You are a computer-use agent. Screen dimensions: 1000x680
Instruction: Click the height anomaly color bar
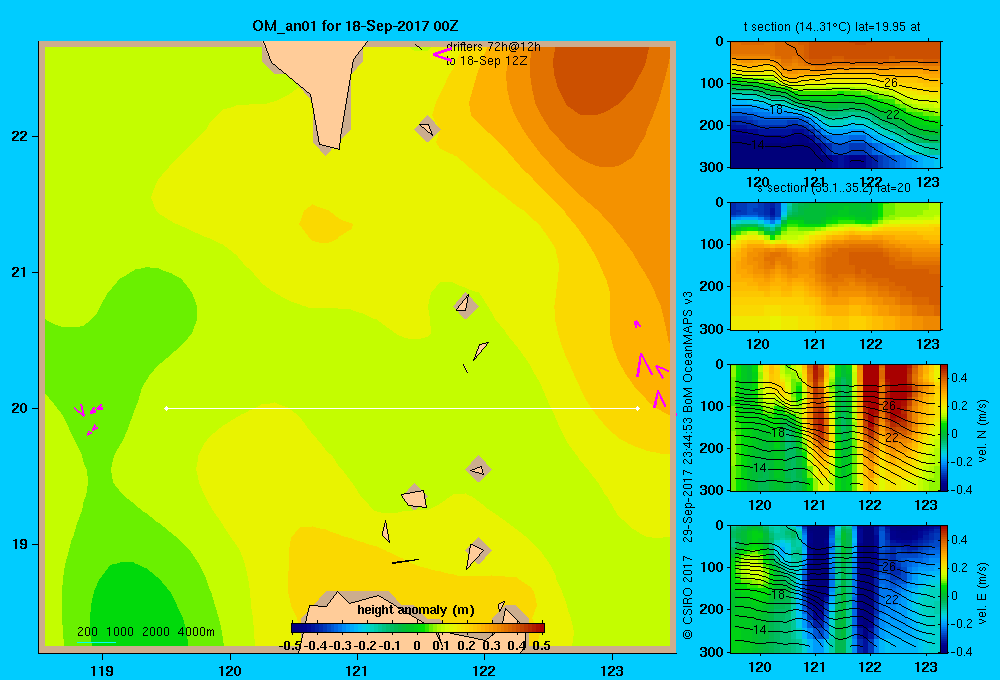coord(418,628)
